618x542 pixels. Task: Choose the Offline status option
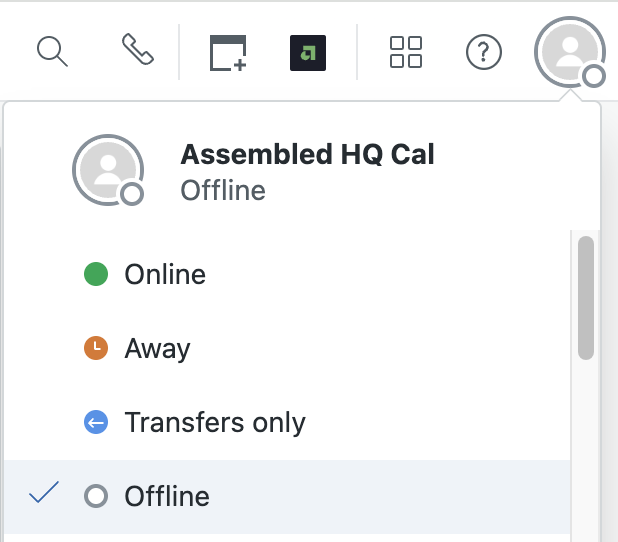click(287, 496)
